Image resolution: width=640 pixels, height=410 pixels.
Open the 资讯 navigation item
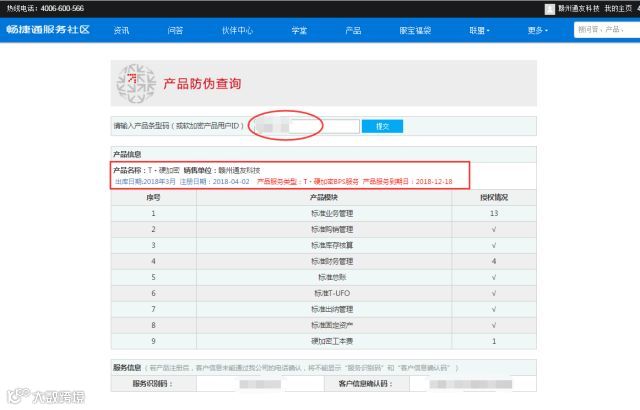pyautogui.click(x=121, y=30)
